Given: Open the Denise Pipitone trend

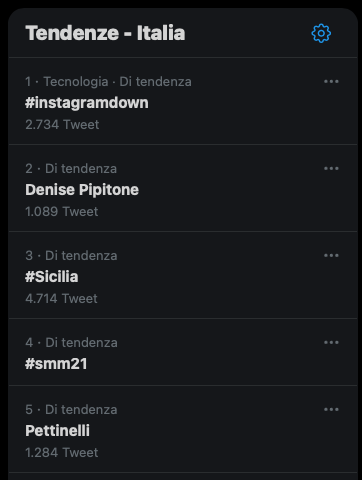Looking at the screenshot, I should [x=82, y=190].
